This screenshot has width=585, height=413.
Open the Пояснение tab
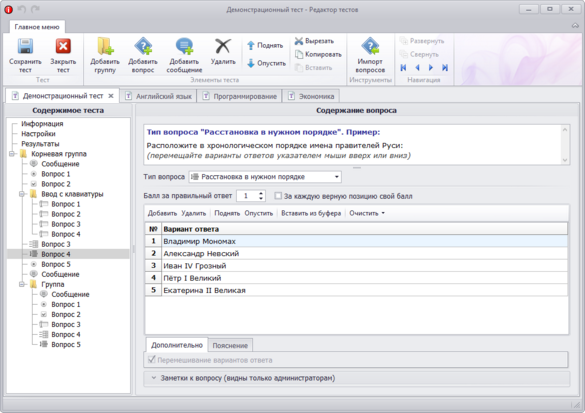tap(230, 345)
